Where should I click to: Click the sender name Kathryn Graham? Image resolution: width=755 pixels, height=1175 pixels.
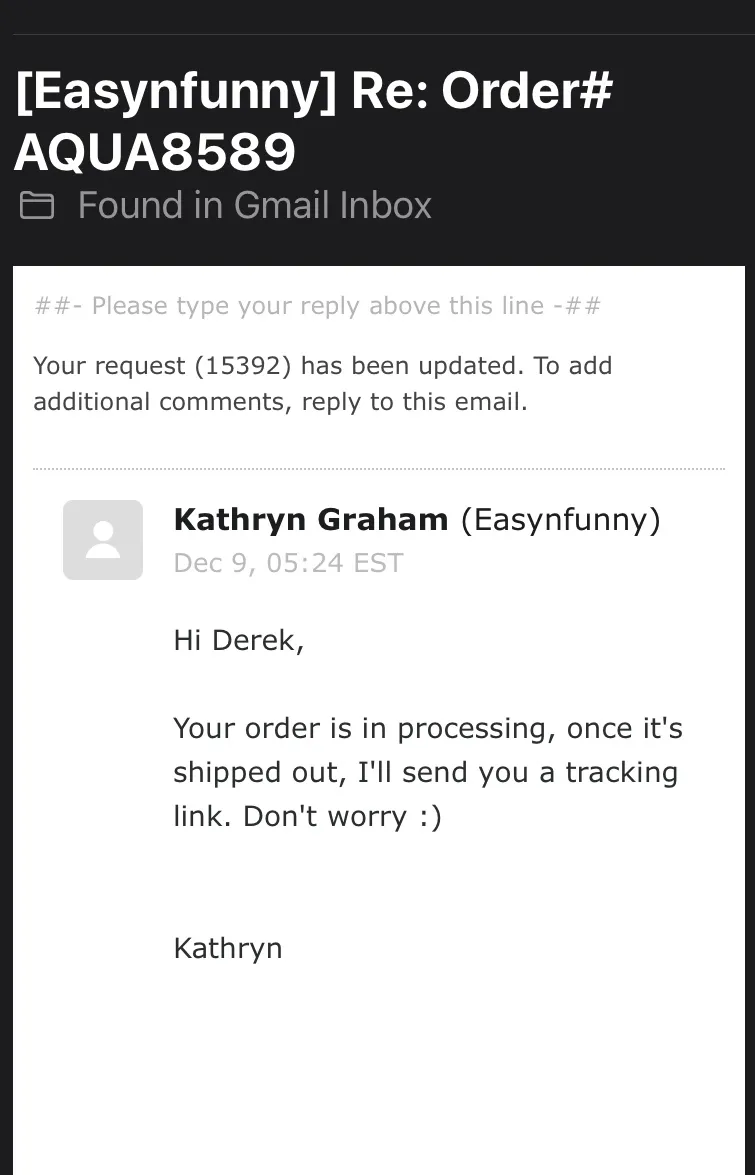pyautogui.click(x=311, y=519)
